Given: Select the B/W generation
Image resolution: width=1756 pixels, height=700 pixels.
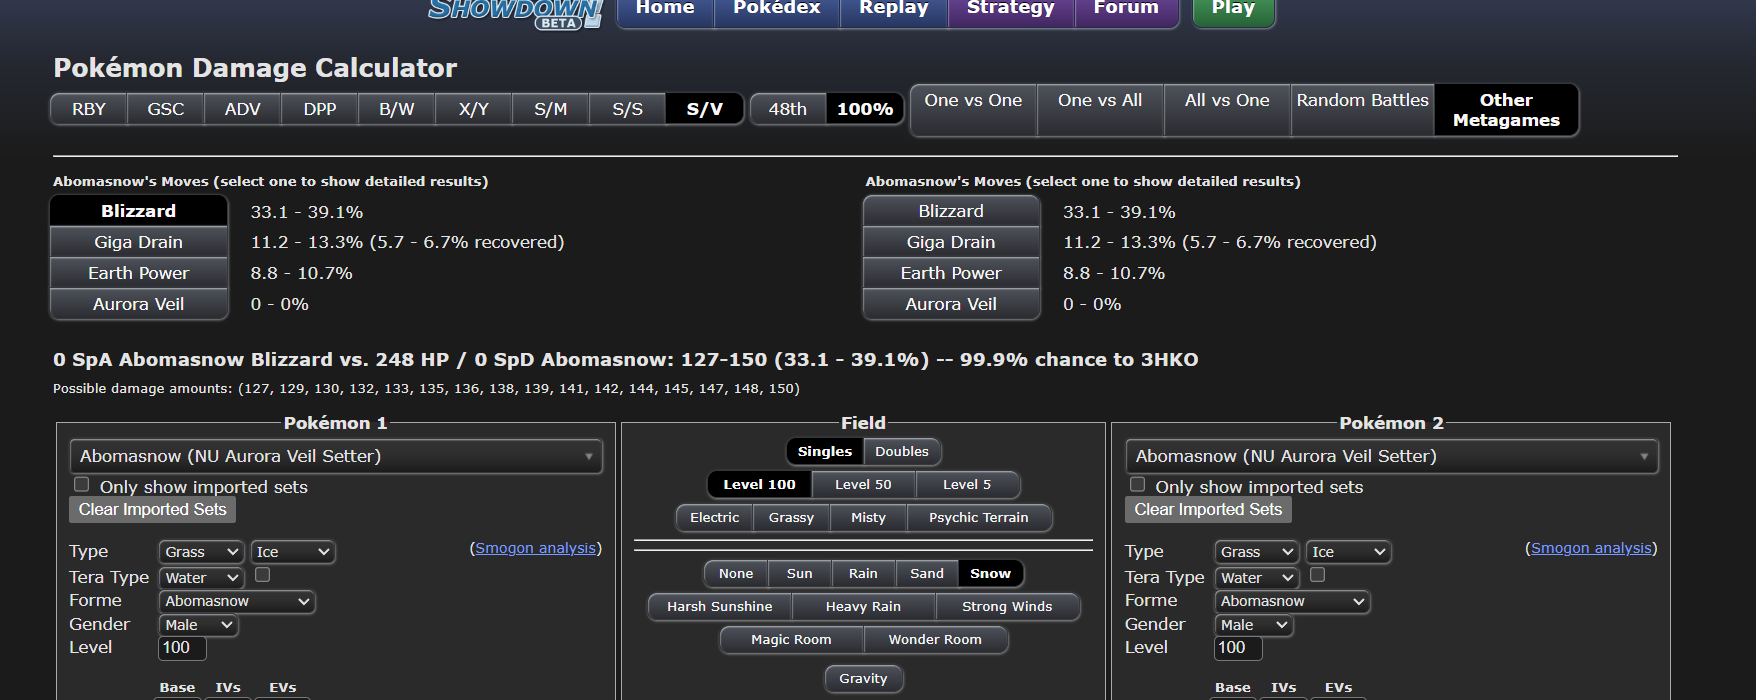Looking at the screenshot, I should point(397,109).
